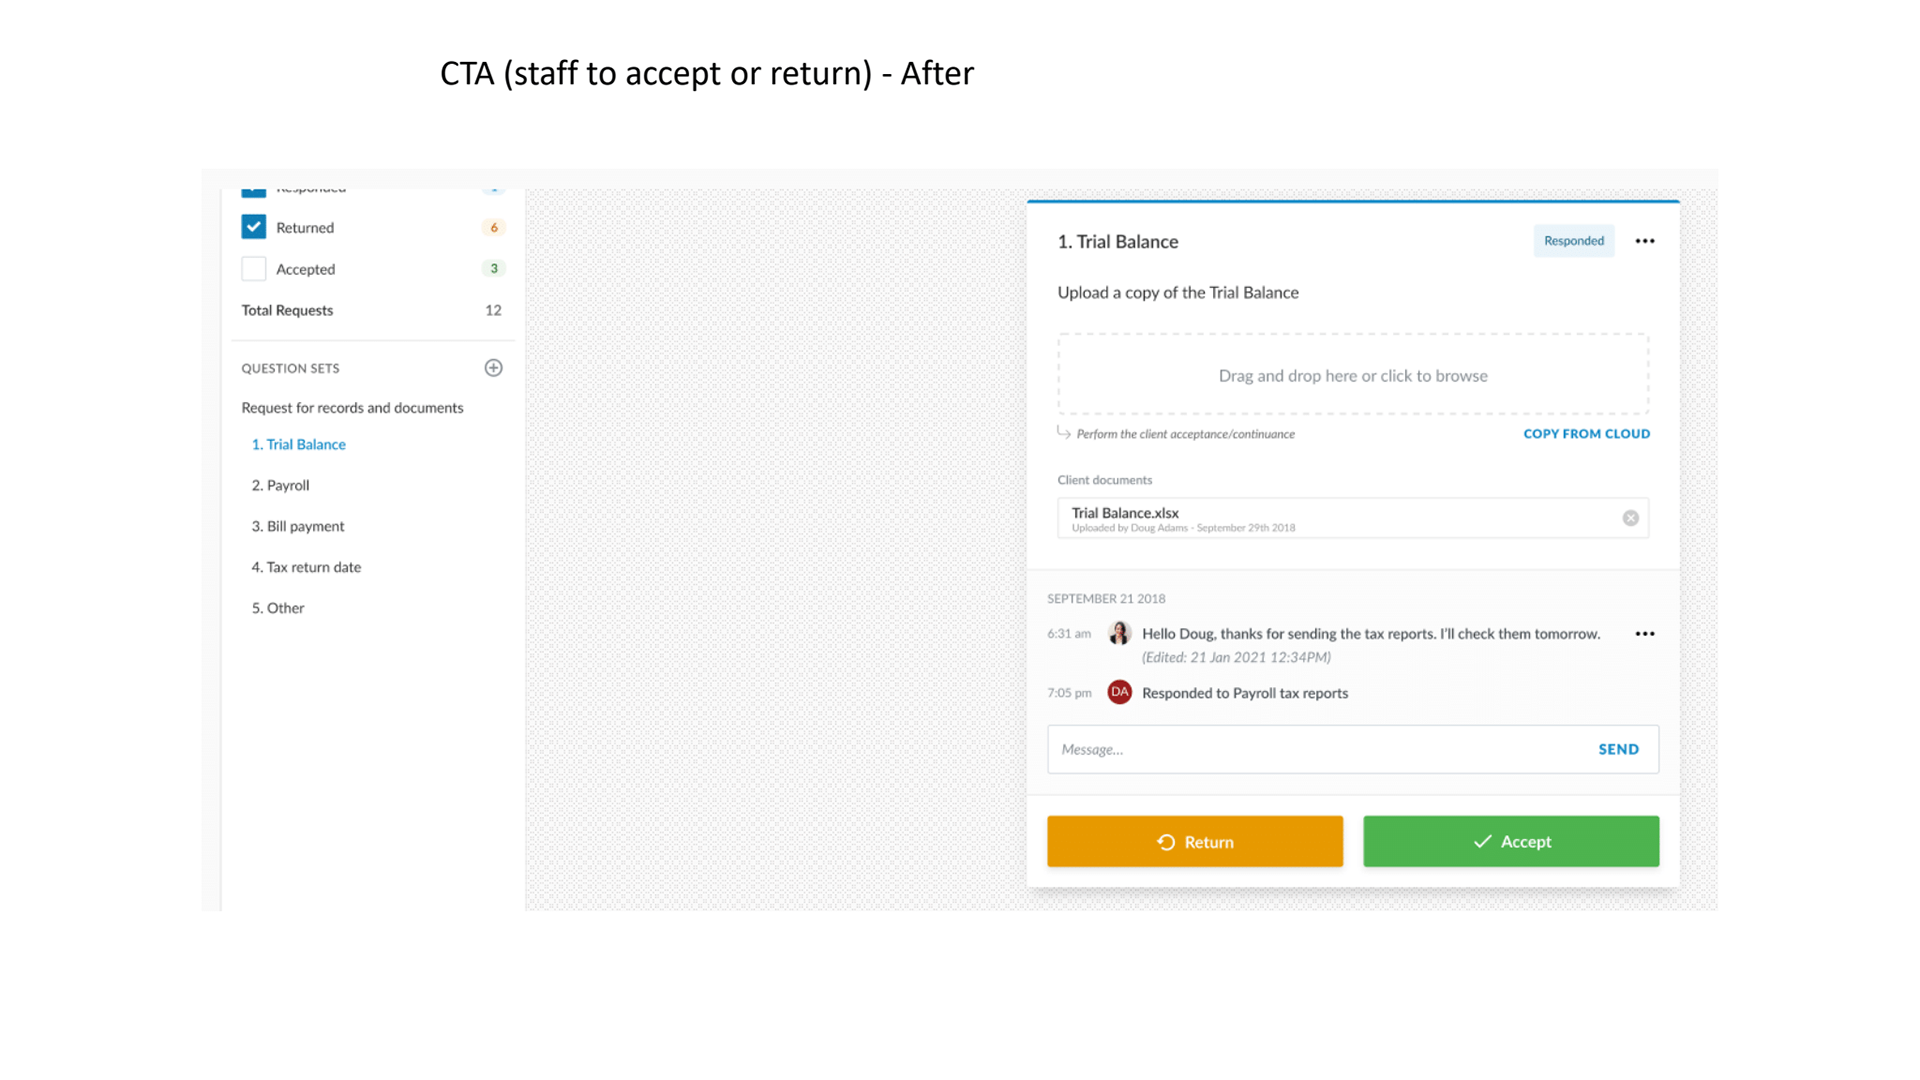Select the 5. Other question
The height and width of the screenshot is (1080, 1920).
[x=277, y=608]
